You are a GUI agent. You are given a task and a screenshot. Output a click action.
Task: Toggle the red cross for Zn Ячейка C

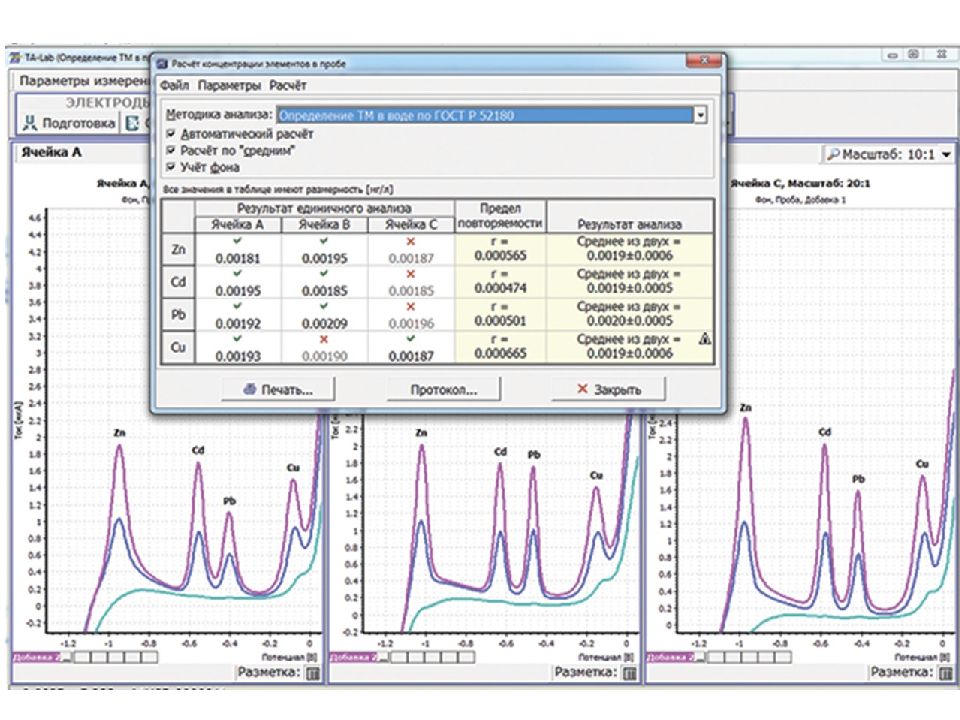(411, 242)
